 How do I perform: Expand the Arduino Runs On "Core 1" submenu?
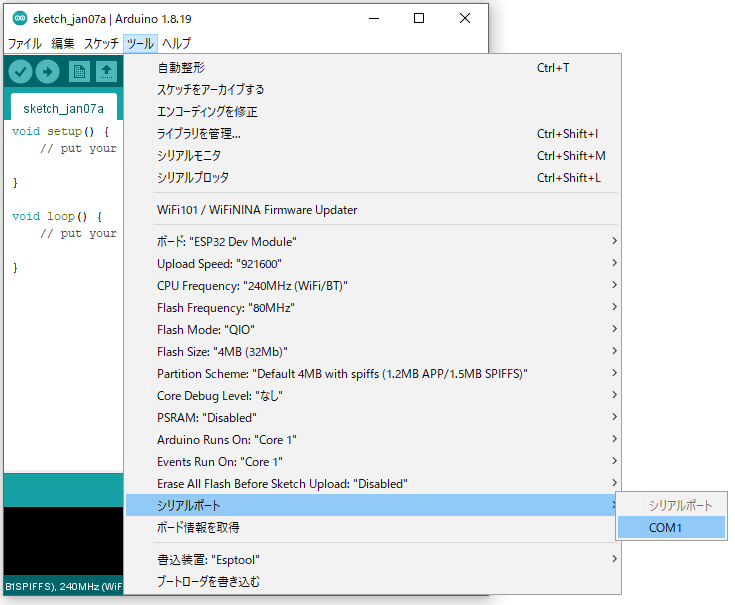tap(373, 440)
